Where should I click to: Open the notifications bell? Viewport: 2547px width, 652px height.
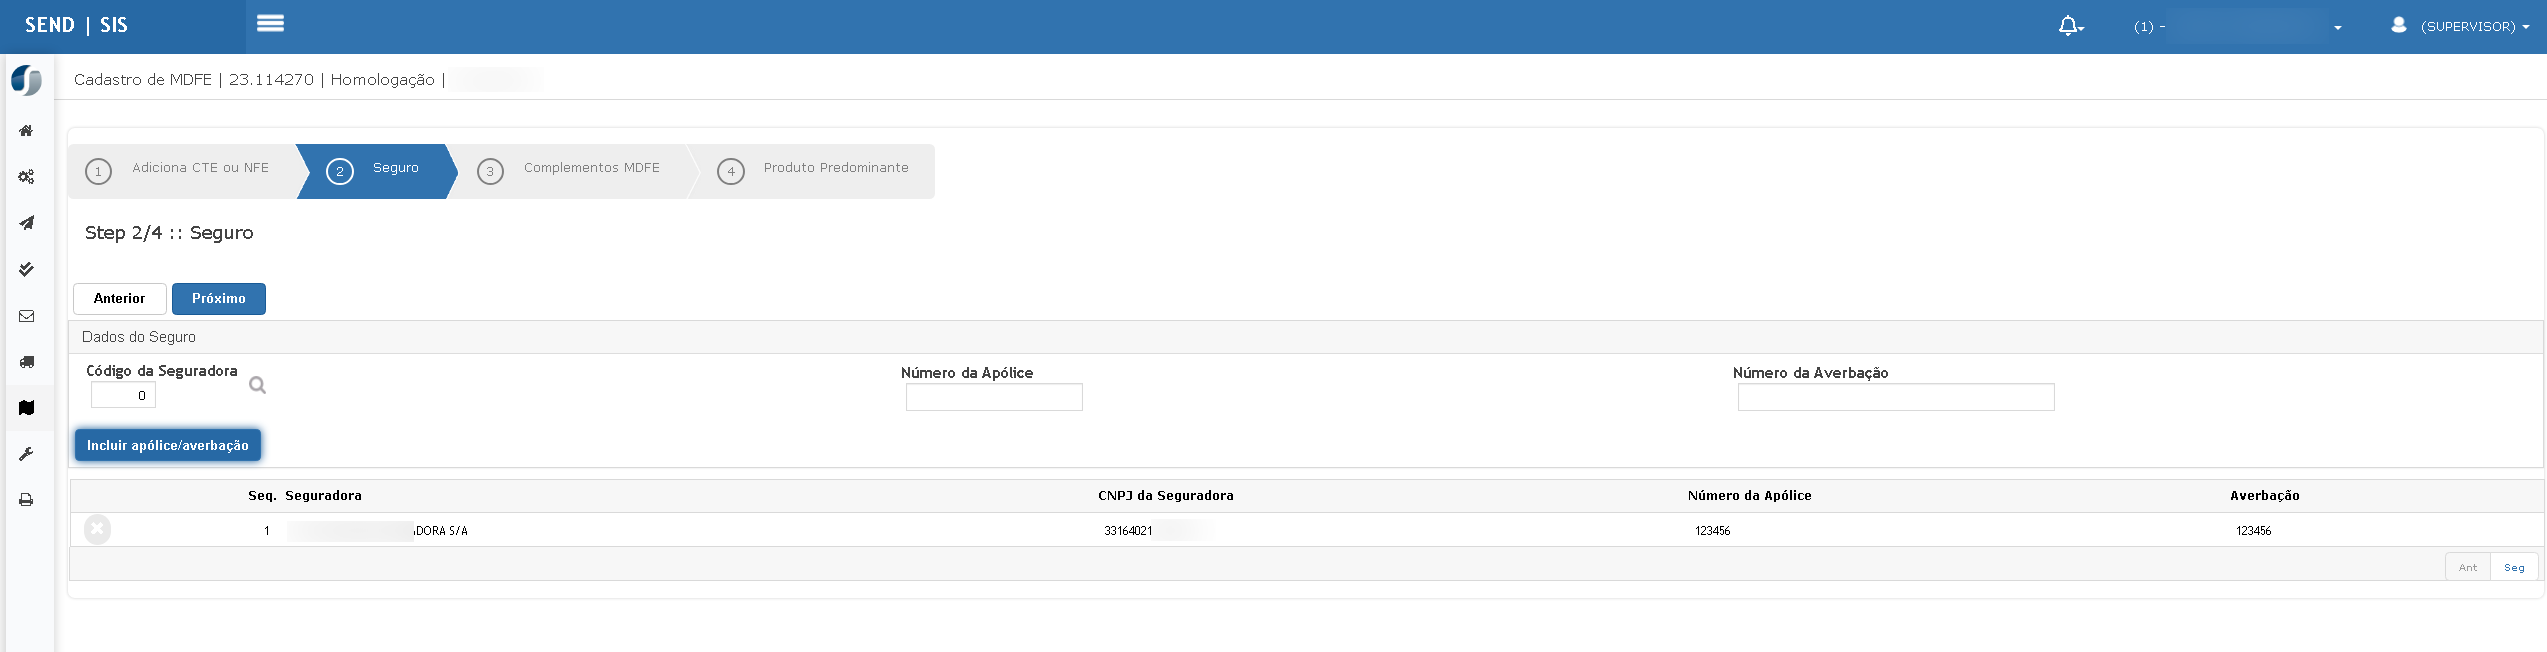point(2069,26)
